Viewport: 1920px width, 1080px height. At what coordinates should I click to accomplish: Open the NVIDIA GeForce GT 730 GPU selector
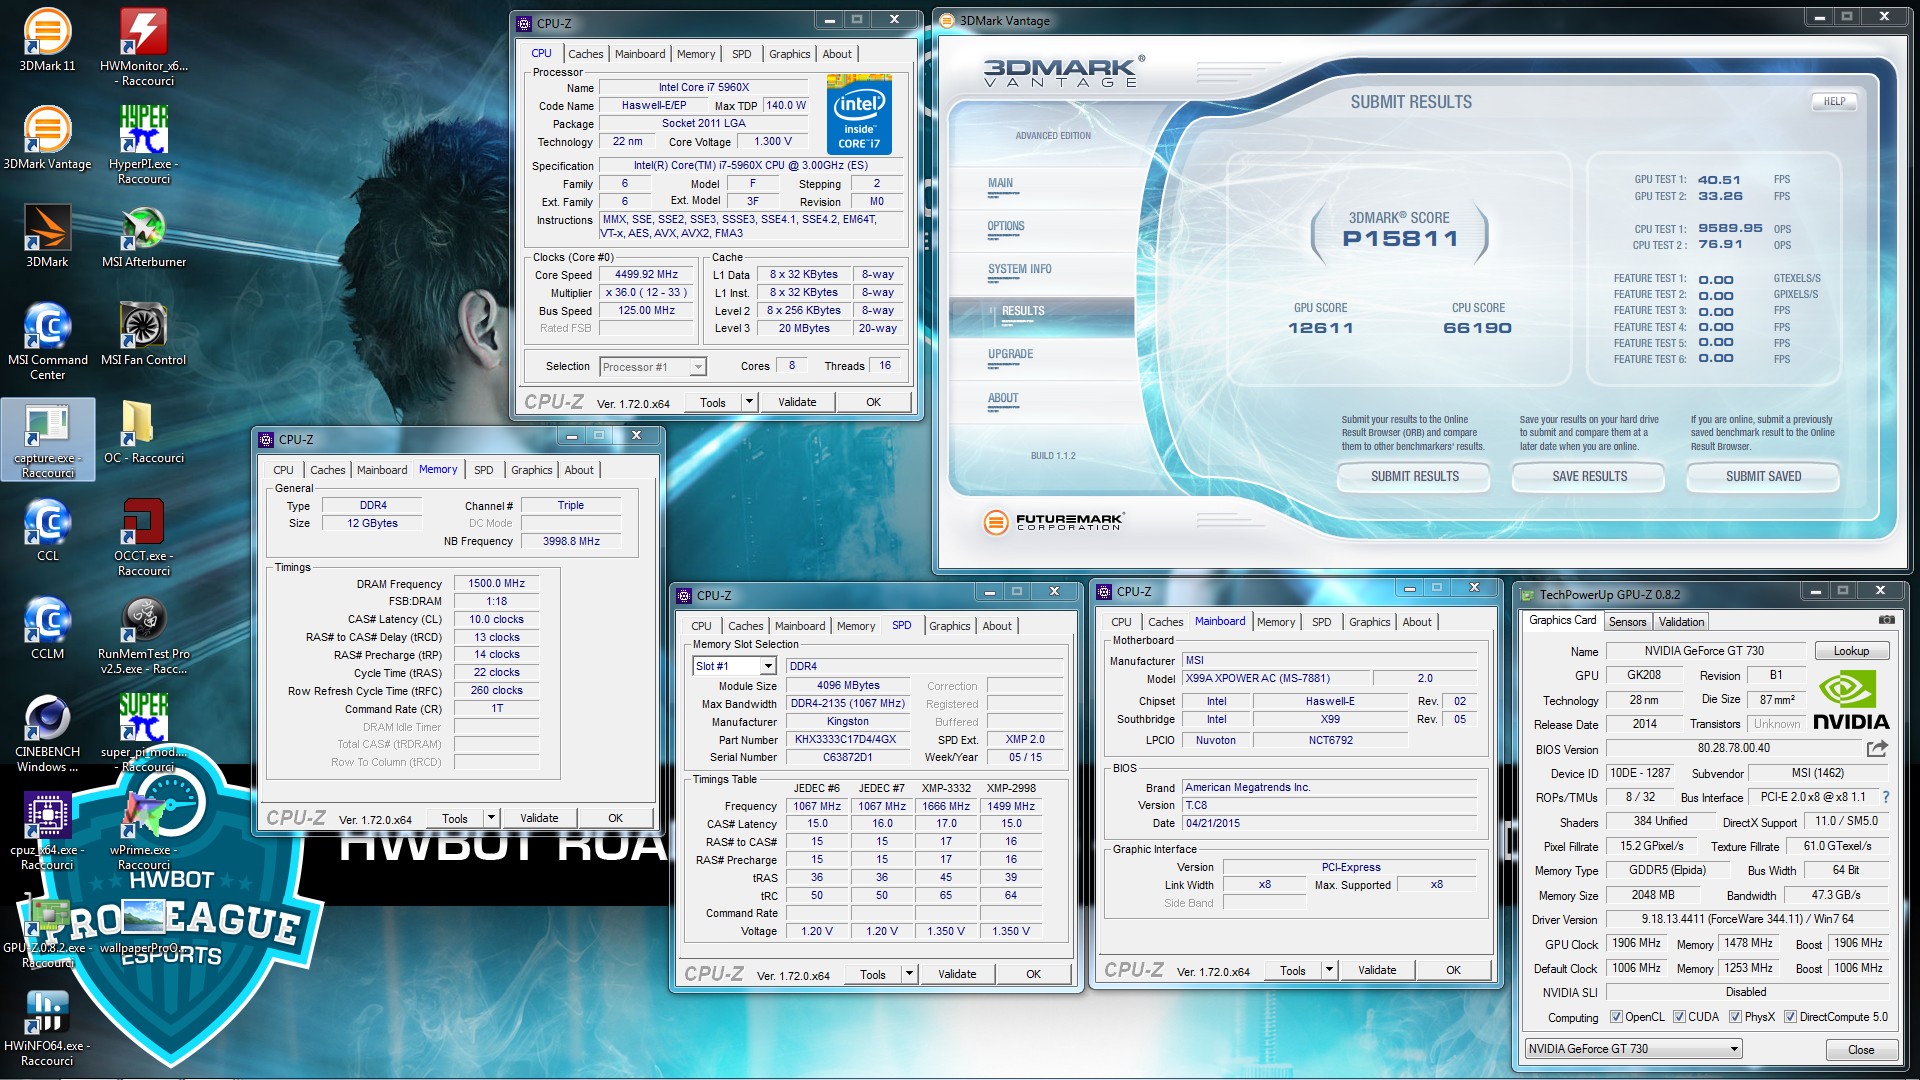coord(1633,1049)
